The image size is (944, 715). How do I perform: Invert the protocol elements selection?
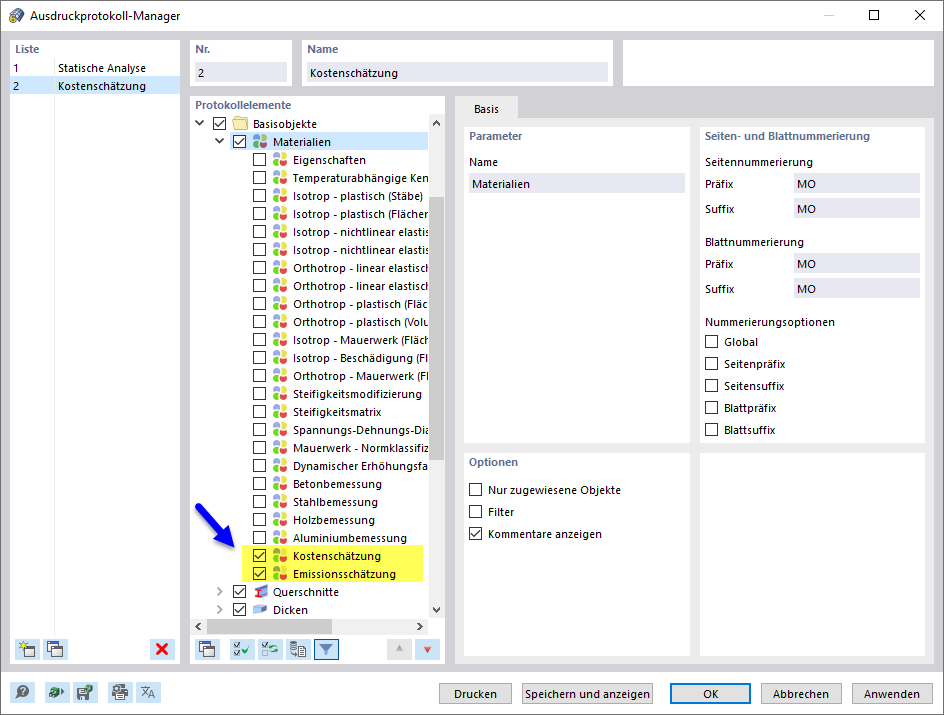(270, 649)
